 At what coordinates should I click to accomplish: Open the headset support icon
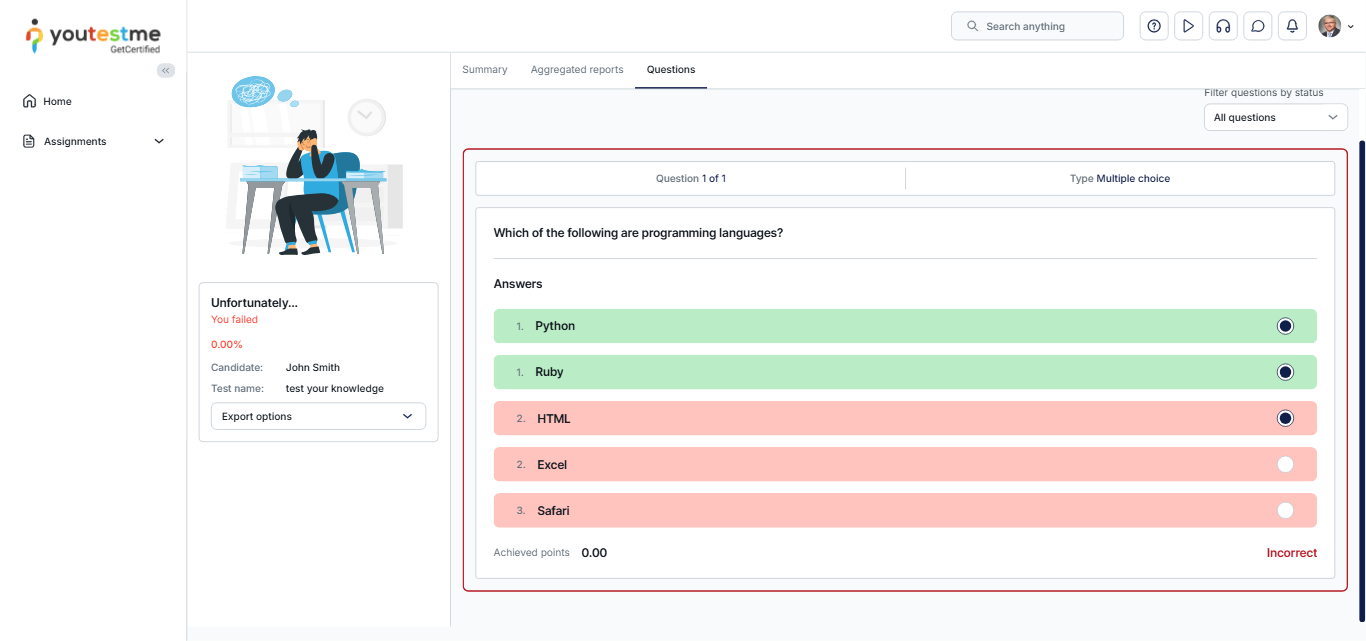pos(1222,26)
